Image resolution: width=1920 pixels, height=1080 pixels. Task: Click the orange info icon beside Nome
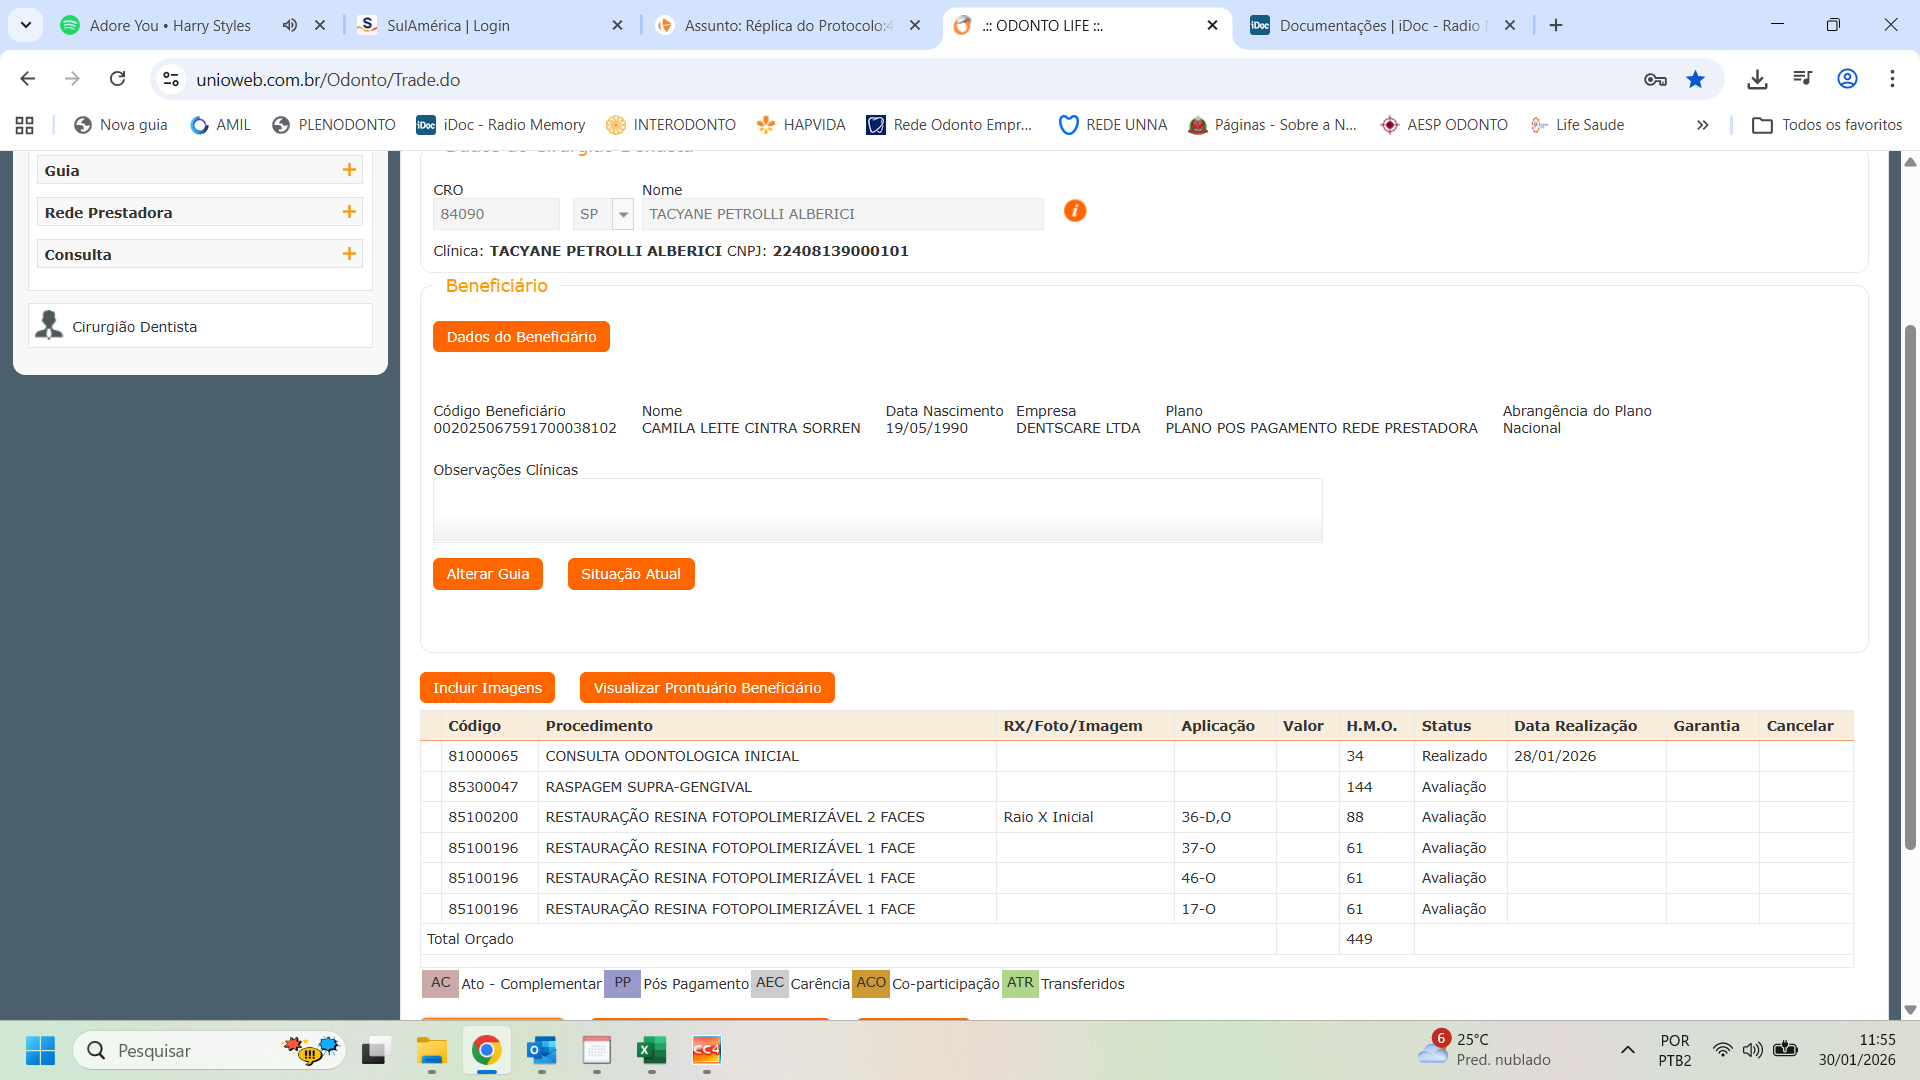point(1075,211)
